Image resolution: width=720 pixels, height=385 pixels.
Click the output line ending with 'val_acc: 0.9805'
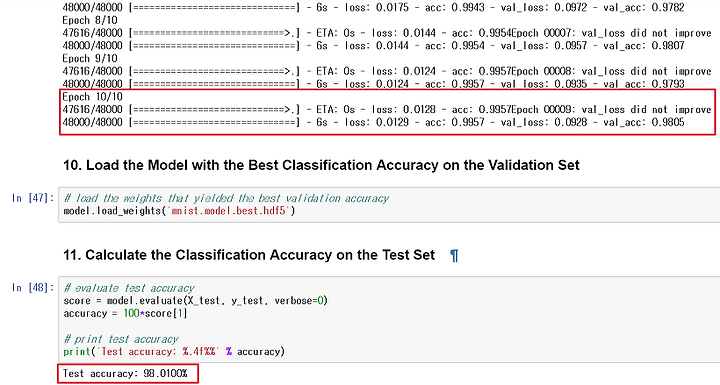373,122
